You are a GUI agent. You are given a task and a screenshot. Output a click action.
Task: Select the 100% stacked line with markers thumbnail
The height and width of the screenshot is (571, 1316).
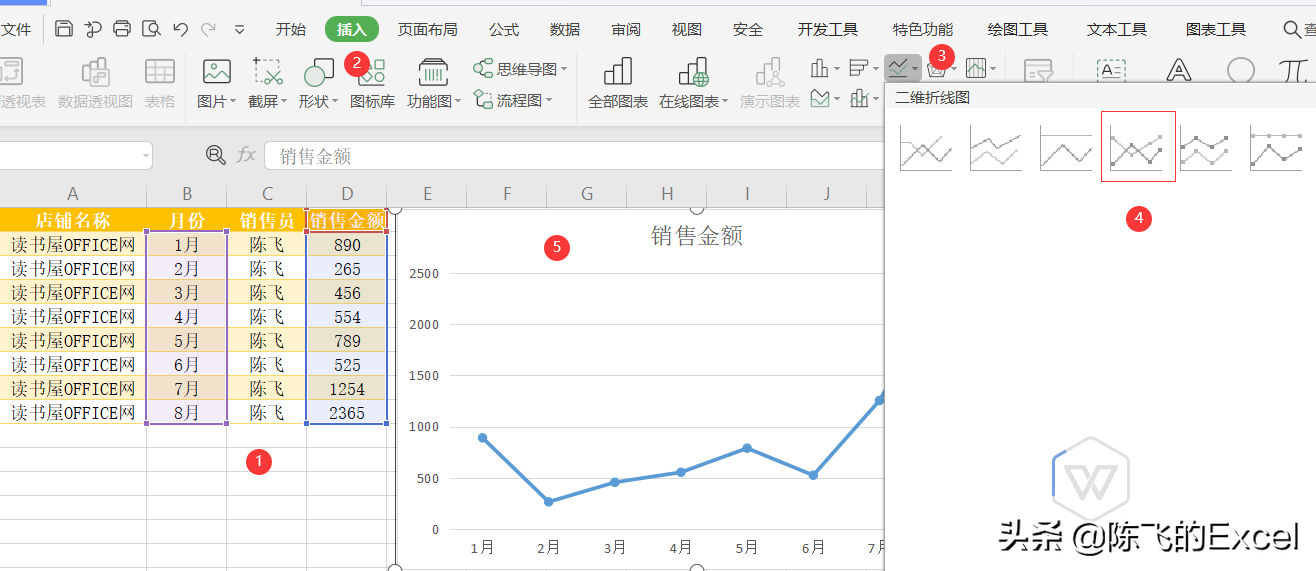tap(1276, 146)
